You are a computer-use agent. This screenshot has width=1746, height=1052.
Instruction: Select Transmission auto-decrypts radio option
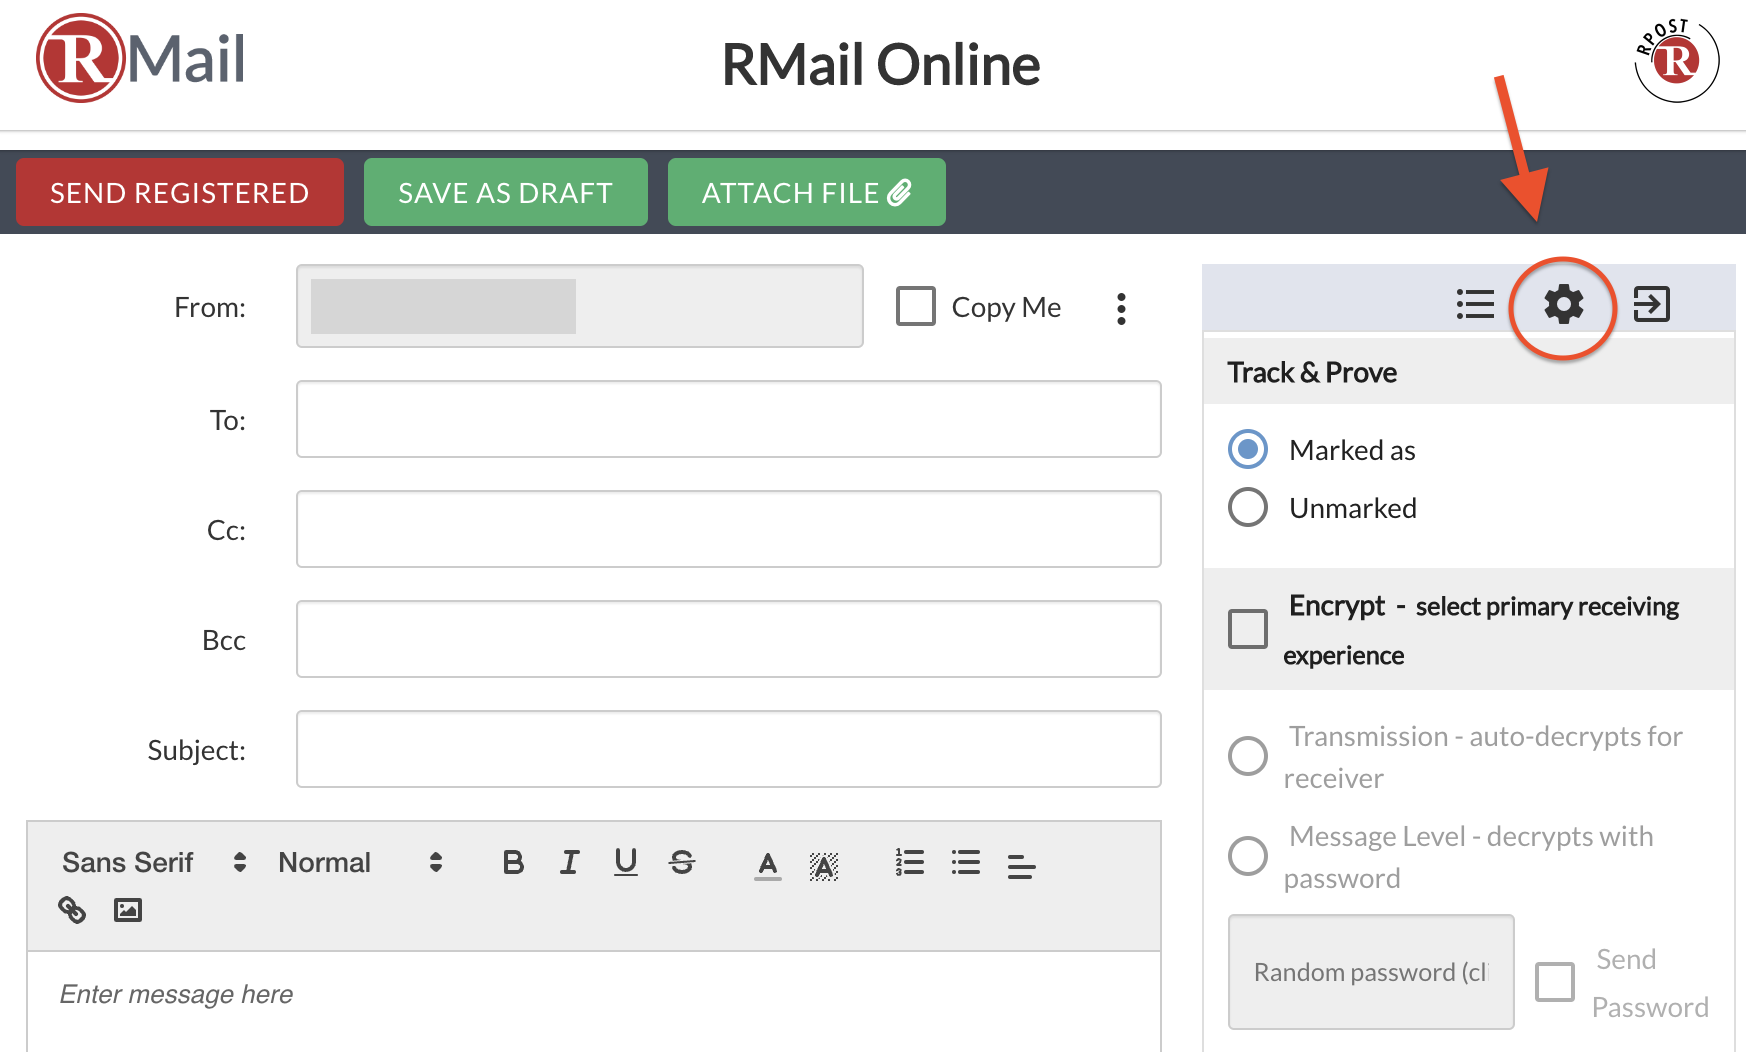[1248, 756]
